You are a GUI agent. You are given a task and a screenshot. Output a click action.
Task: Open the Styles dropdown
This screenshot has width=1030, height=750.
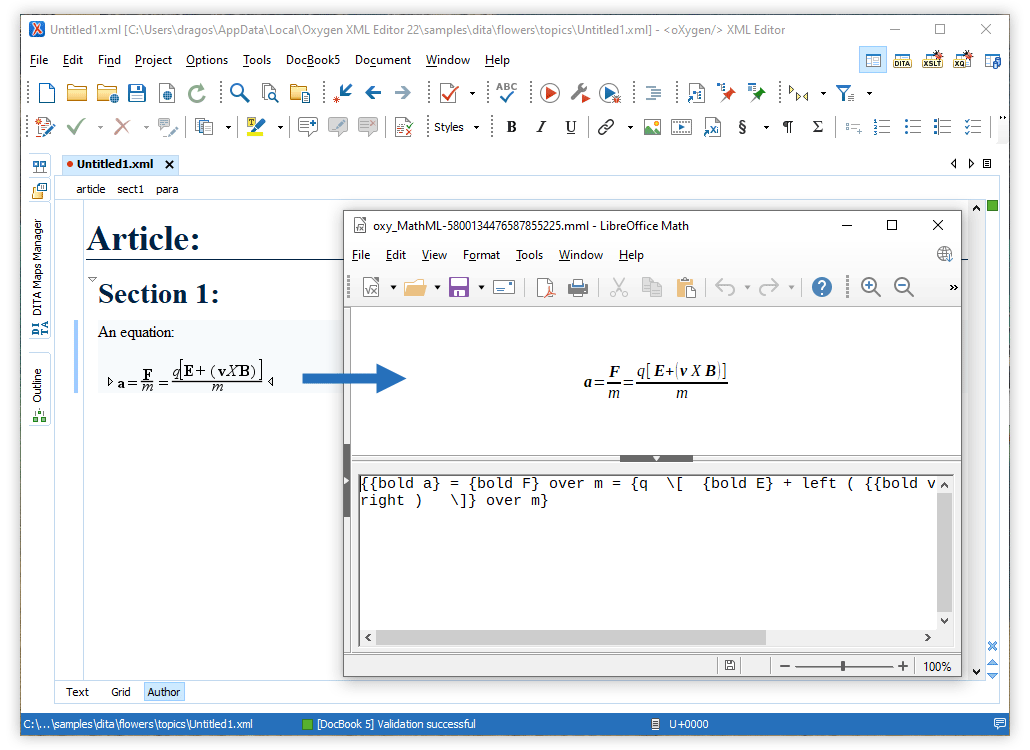(457, 127)
